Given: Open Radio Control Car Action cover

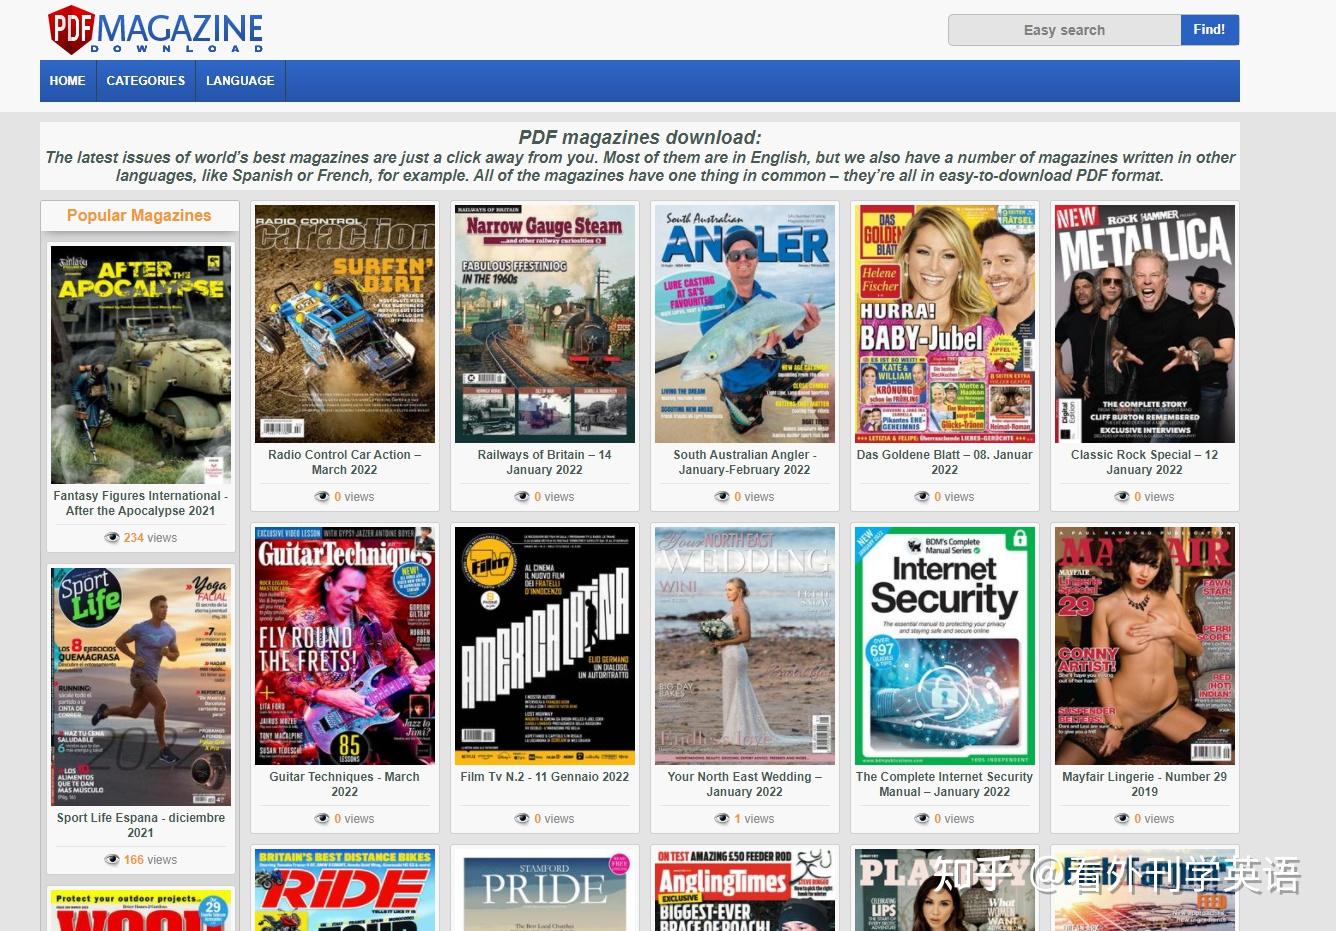Looking at the screenshot, I should (345, 324).
